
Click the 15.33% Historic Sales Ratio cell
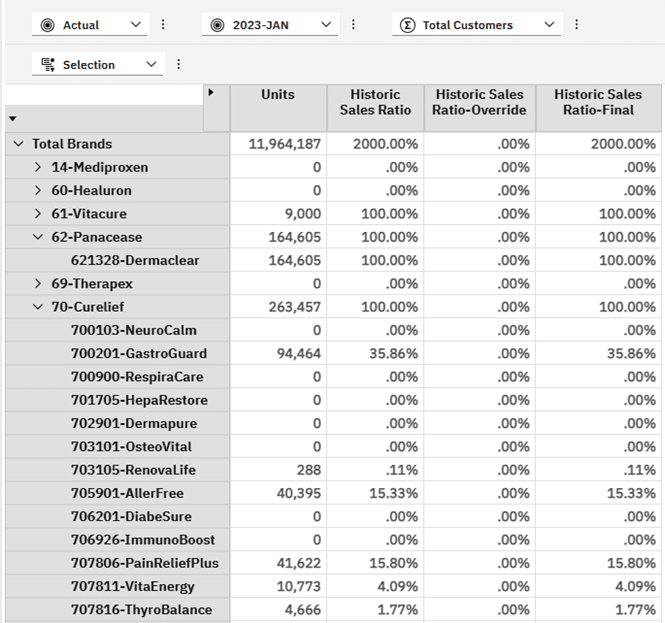(375, 493)
